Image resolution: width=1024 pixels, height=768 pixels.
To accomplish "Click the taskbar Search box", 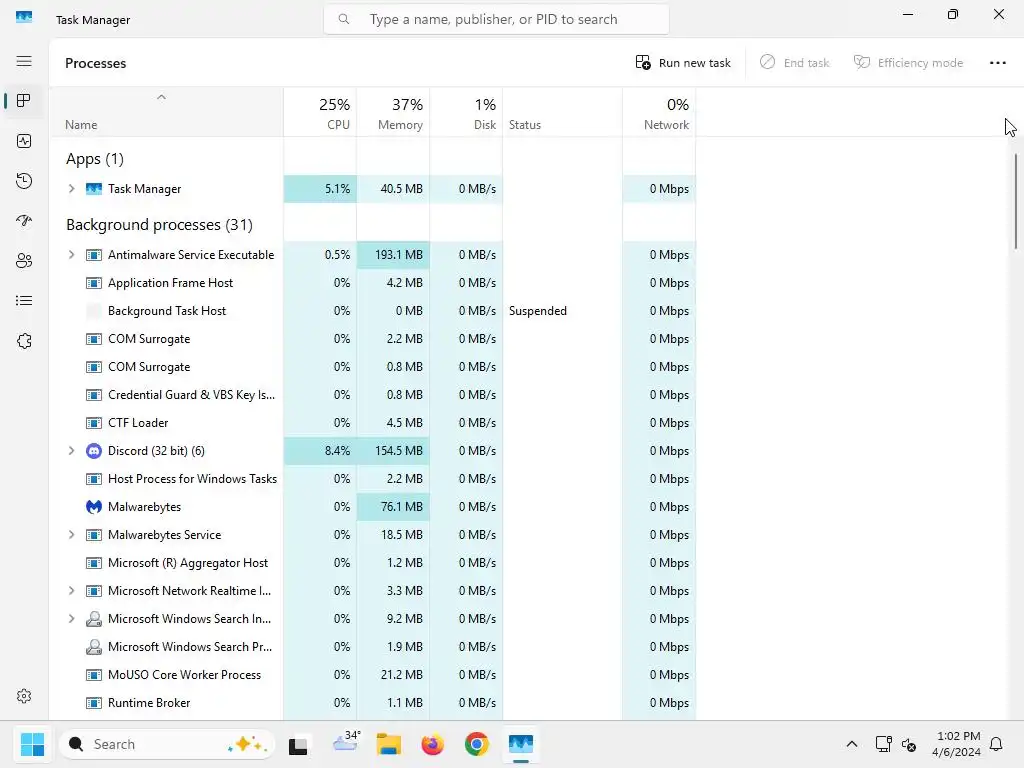I will tap(167, 744).
